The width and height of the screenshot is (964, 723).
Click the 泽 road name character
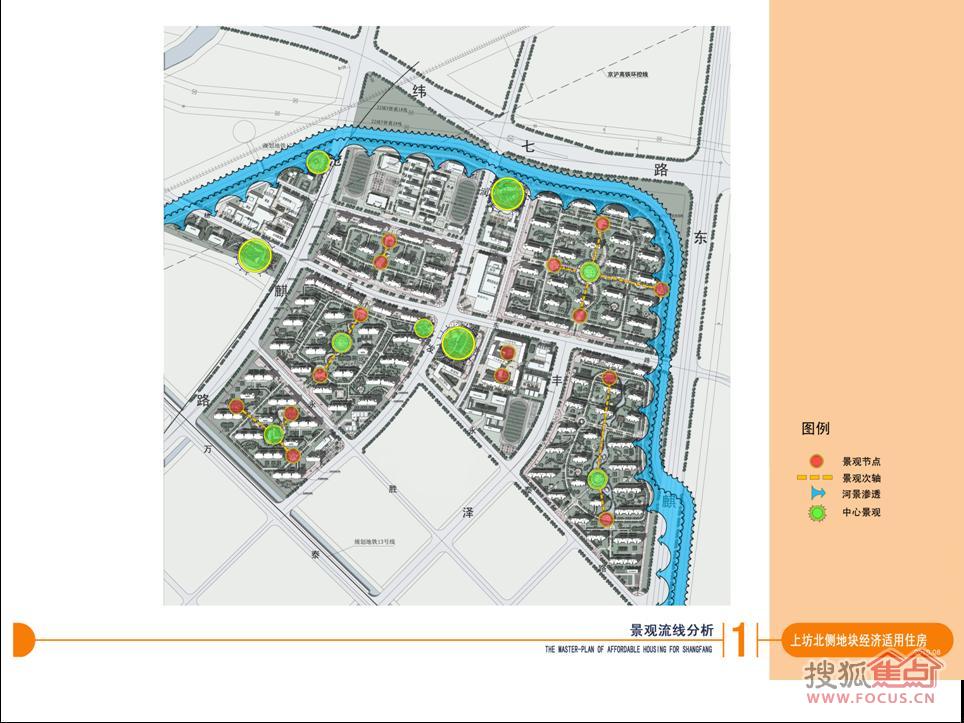coord(467,511)
